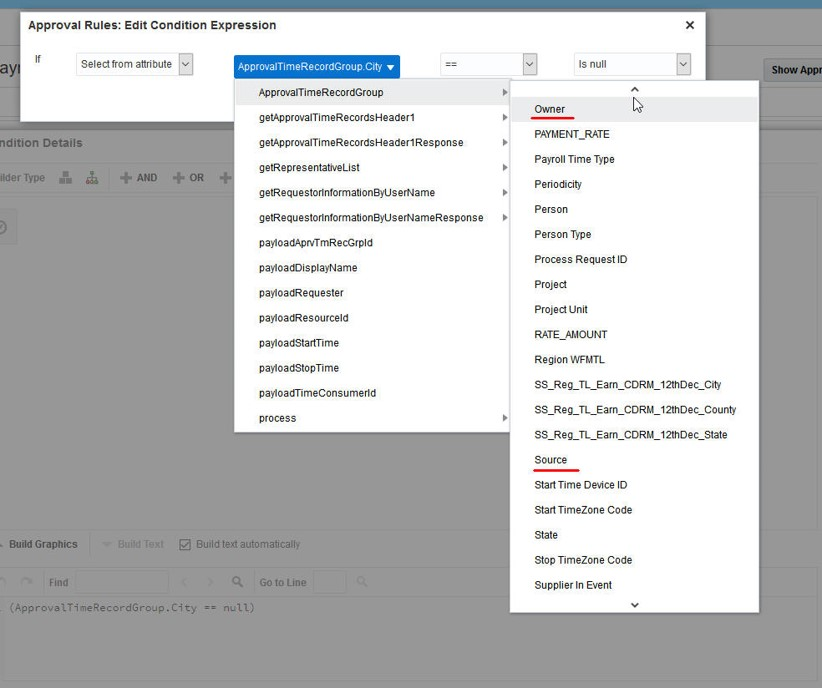
Task: Choose the Start Time Device ID attribute
Action: pos(634,485)
